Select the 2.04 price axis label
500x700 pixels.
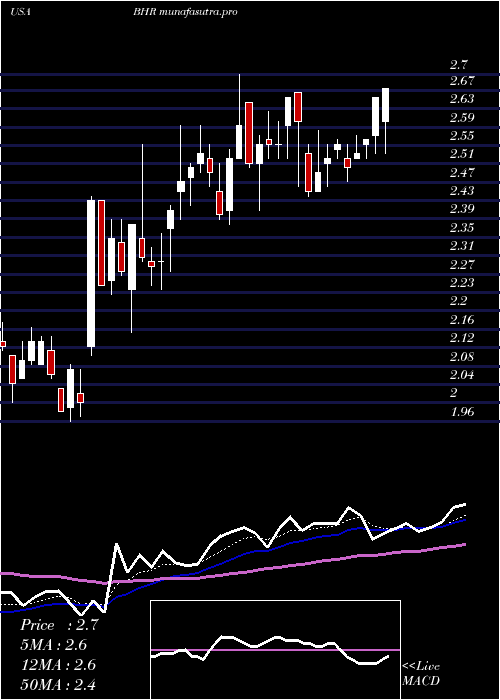[x=462, y=375]
